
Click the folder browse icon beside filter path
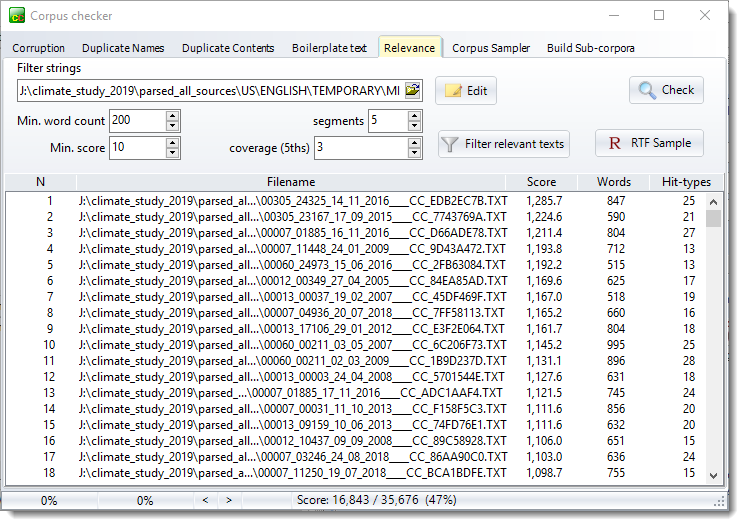tap(413, 91)
